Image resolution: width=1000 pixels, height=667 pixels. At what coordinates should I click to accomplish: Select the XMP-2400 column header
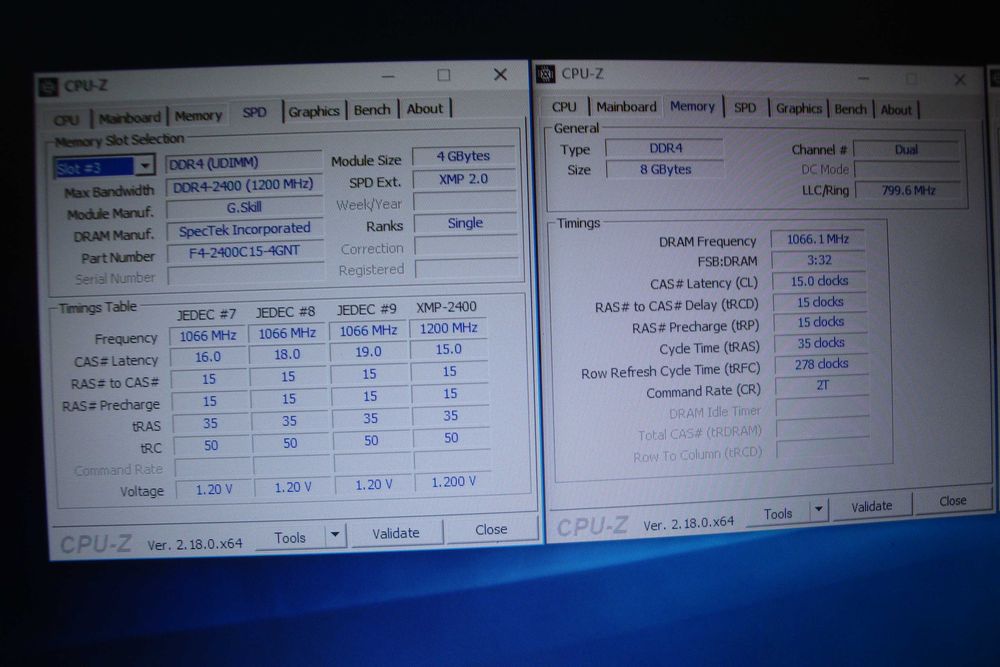(x=446, y=307)
